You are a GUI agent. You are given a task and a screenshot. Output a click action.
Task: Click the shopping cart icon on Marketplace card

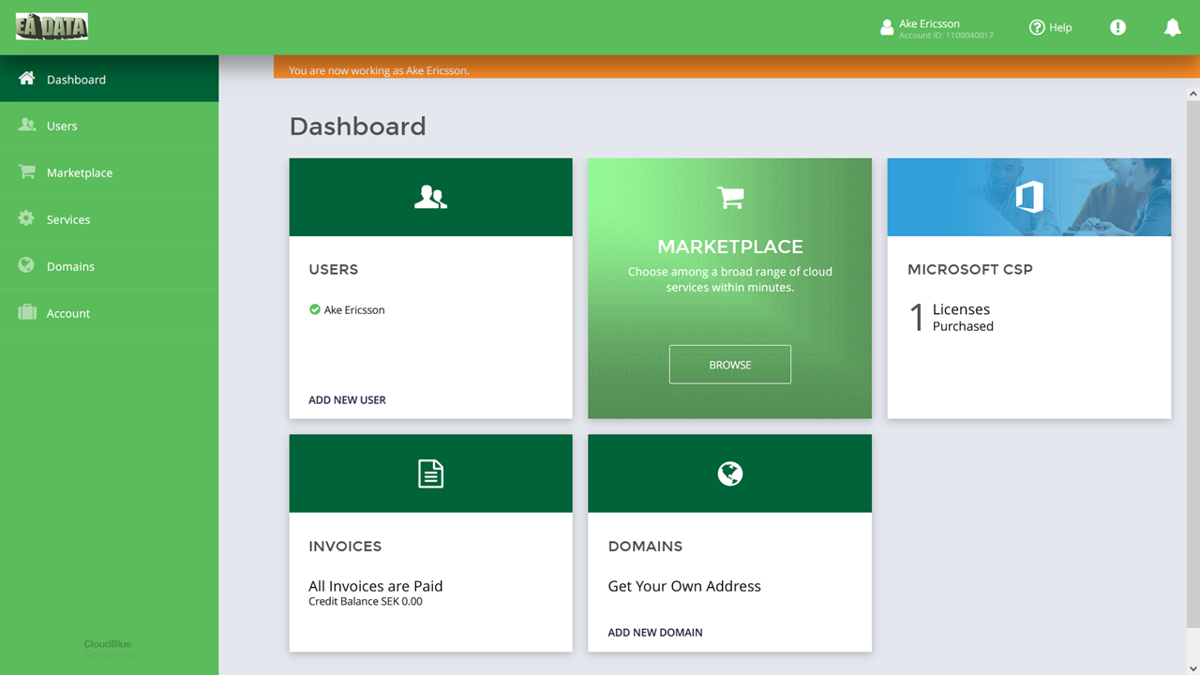[730, 198]
